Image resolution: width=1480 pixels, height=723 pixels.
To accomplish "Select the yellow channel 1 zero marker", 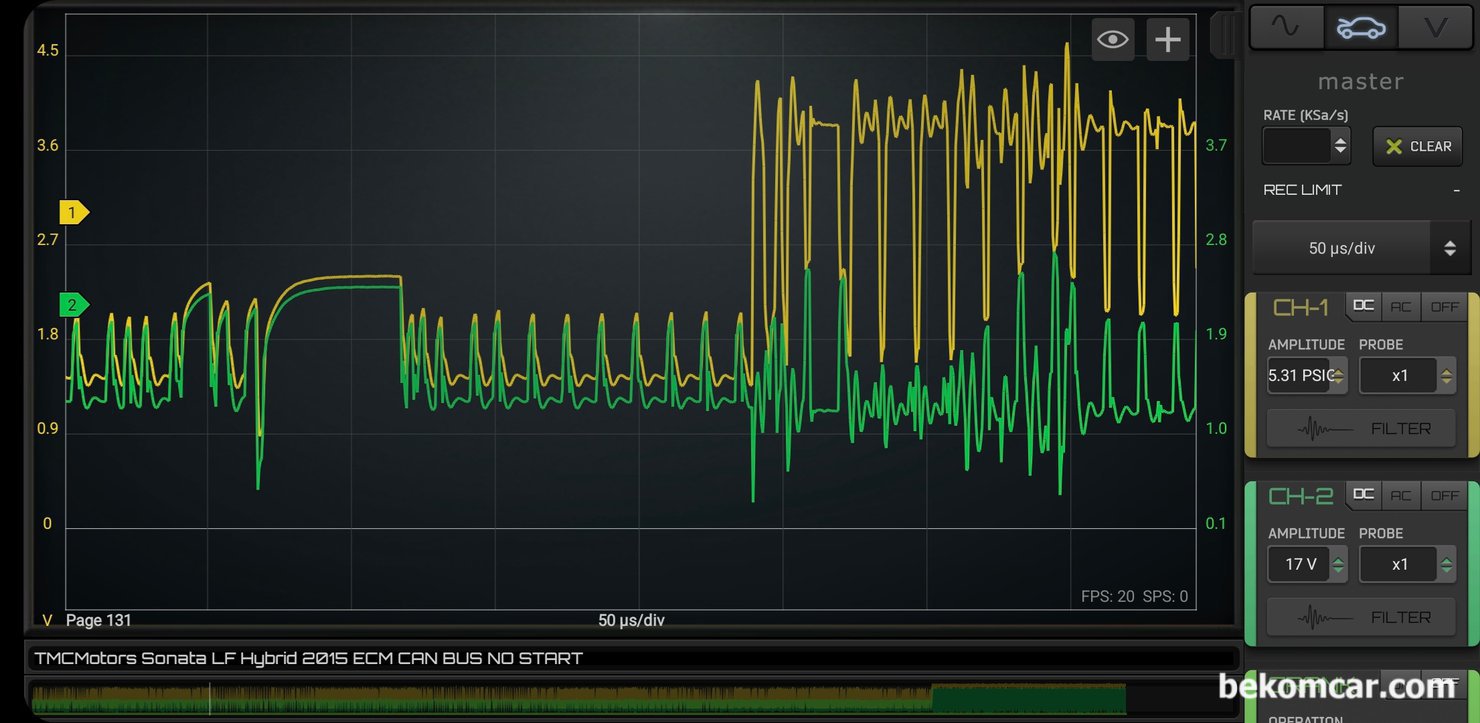I will pos(74,212).
